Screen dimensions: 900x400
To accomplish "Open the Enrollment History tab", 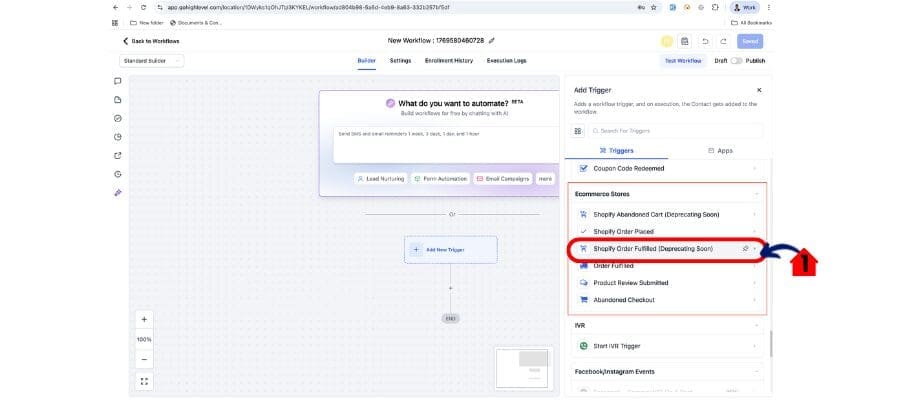I will point(449,61).
